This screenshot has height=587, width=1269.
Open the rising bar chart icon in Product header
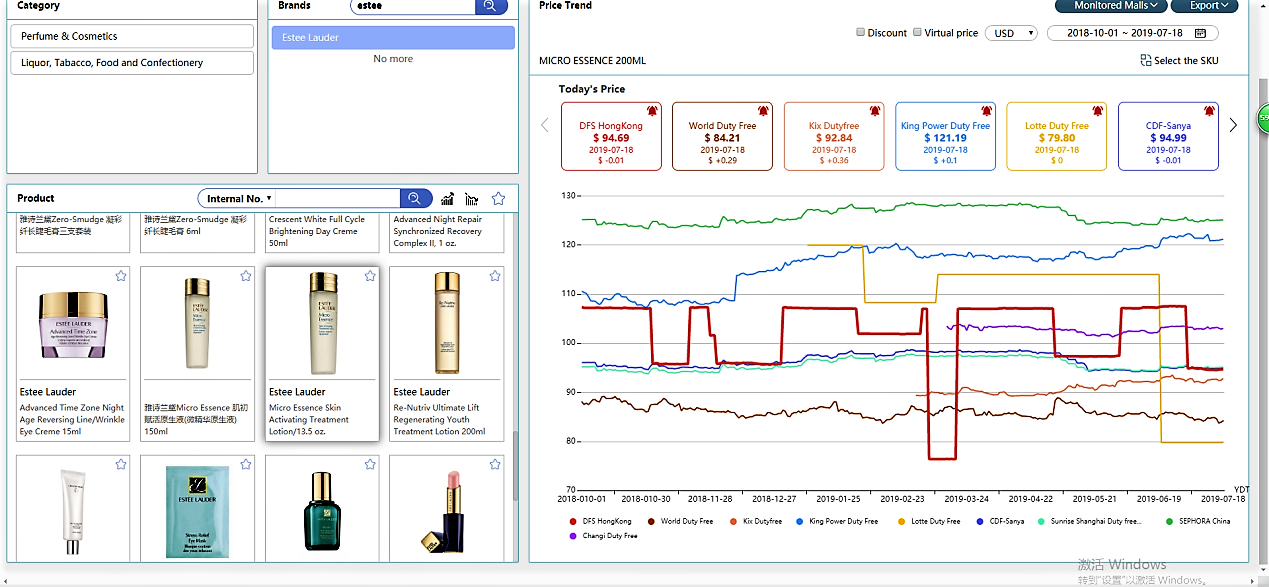[x=448, y=199]
